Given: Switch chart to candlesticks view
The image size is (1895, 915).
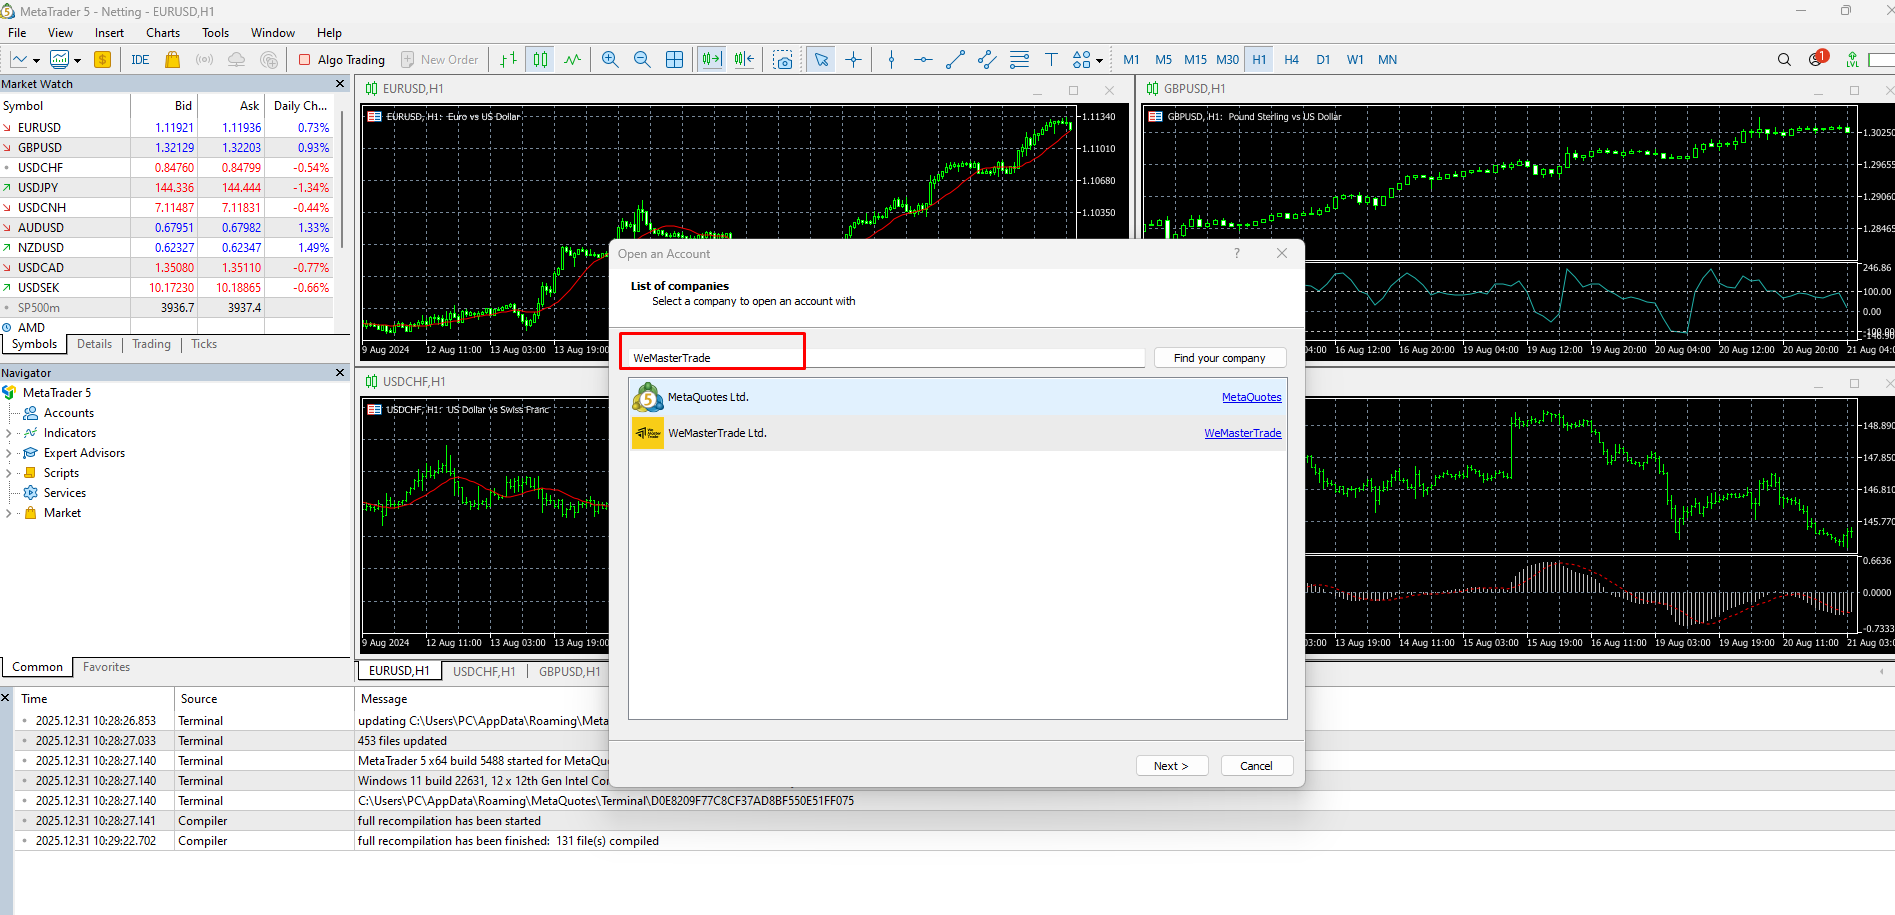Looking at the screenshot, I should [540, 60].
